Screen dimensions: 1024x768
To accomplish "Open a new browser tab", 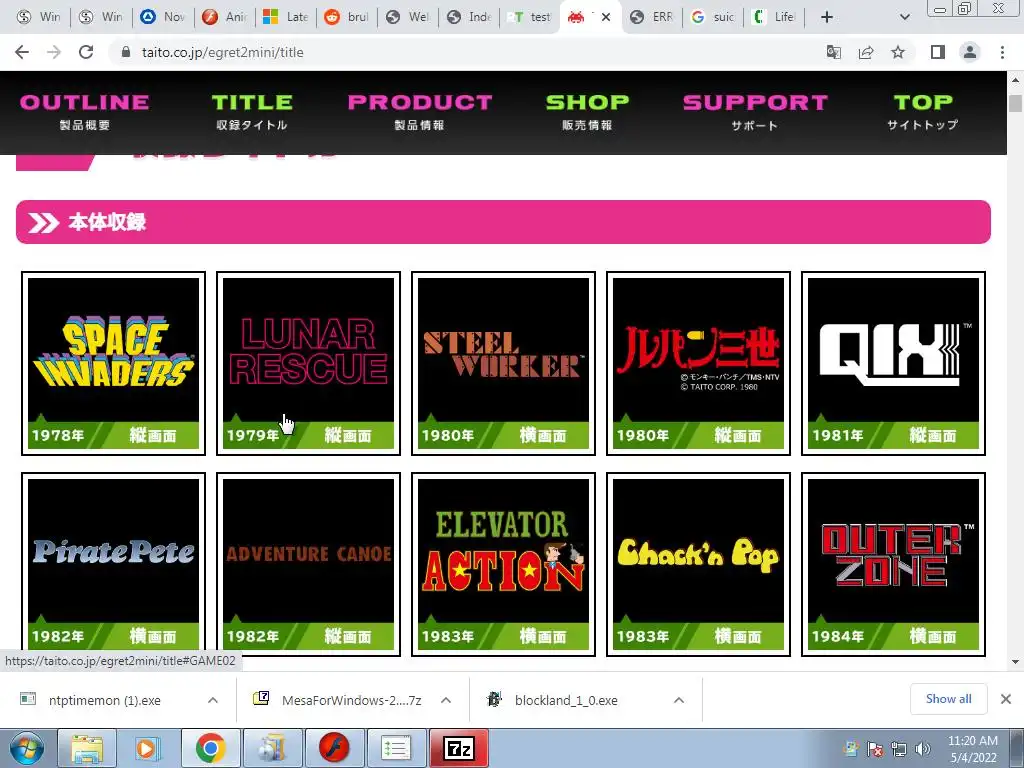I will point(827,17).
